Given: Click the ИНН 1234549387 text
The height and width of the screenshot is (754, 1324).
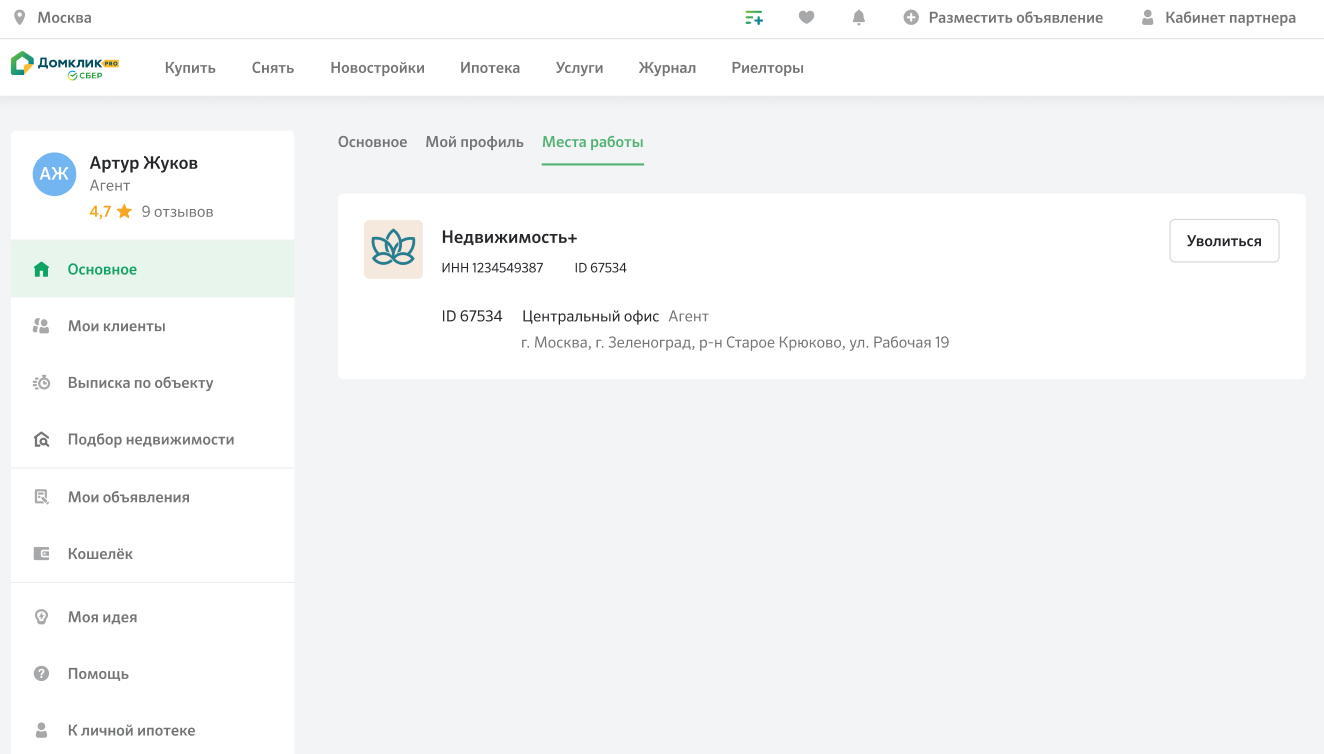Looking at the screenshot, I should [x=492, y=268].
